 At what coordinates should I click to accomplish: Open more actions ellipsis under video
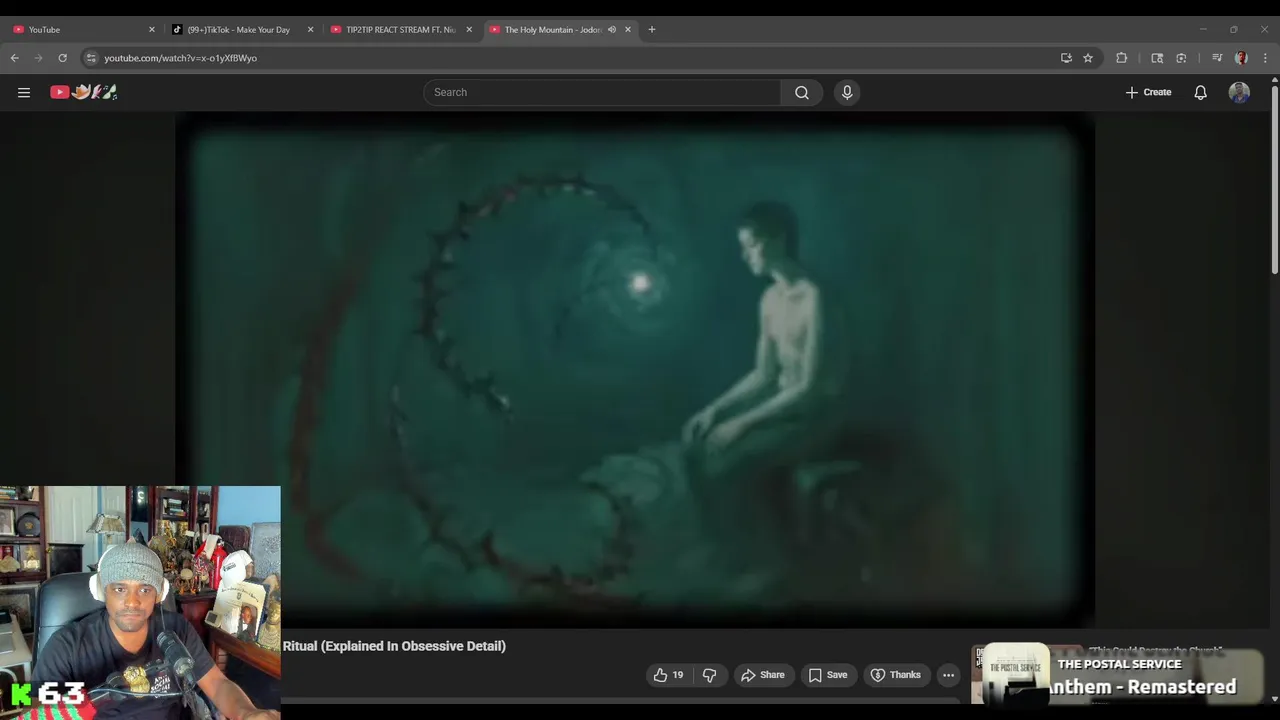click(948, 675)
